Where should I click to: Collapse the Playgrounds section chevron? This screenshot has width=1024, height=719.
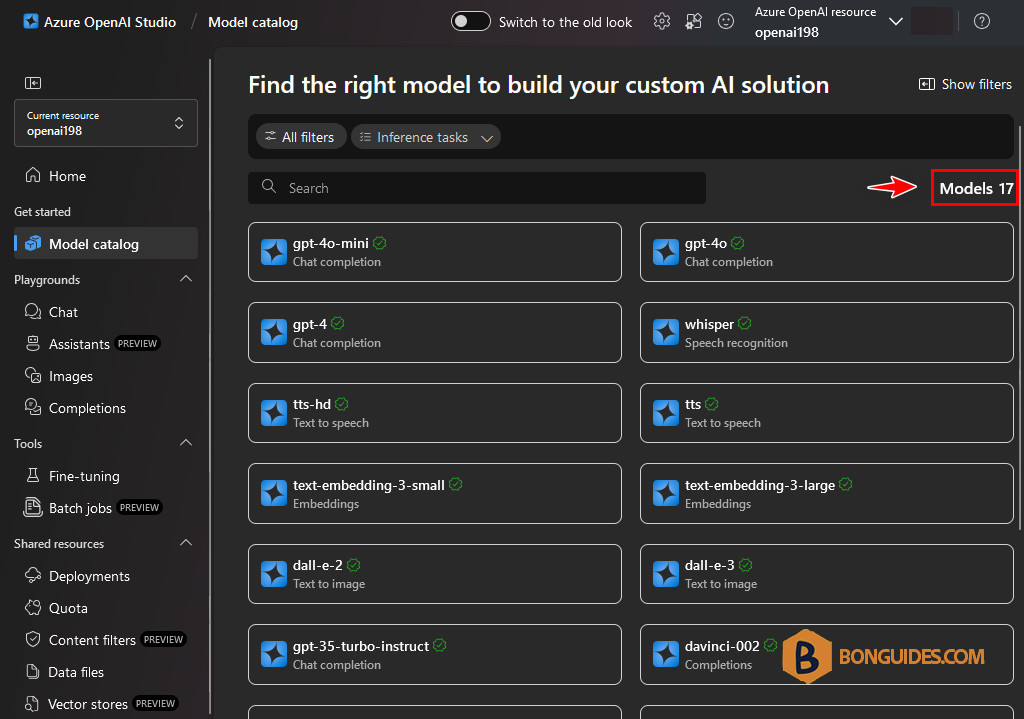[x=186, y=280]
